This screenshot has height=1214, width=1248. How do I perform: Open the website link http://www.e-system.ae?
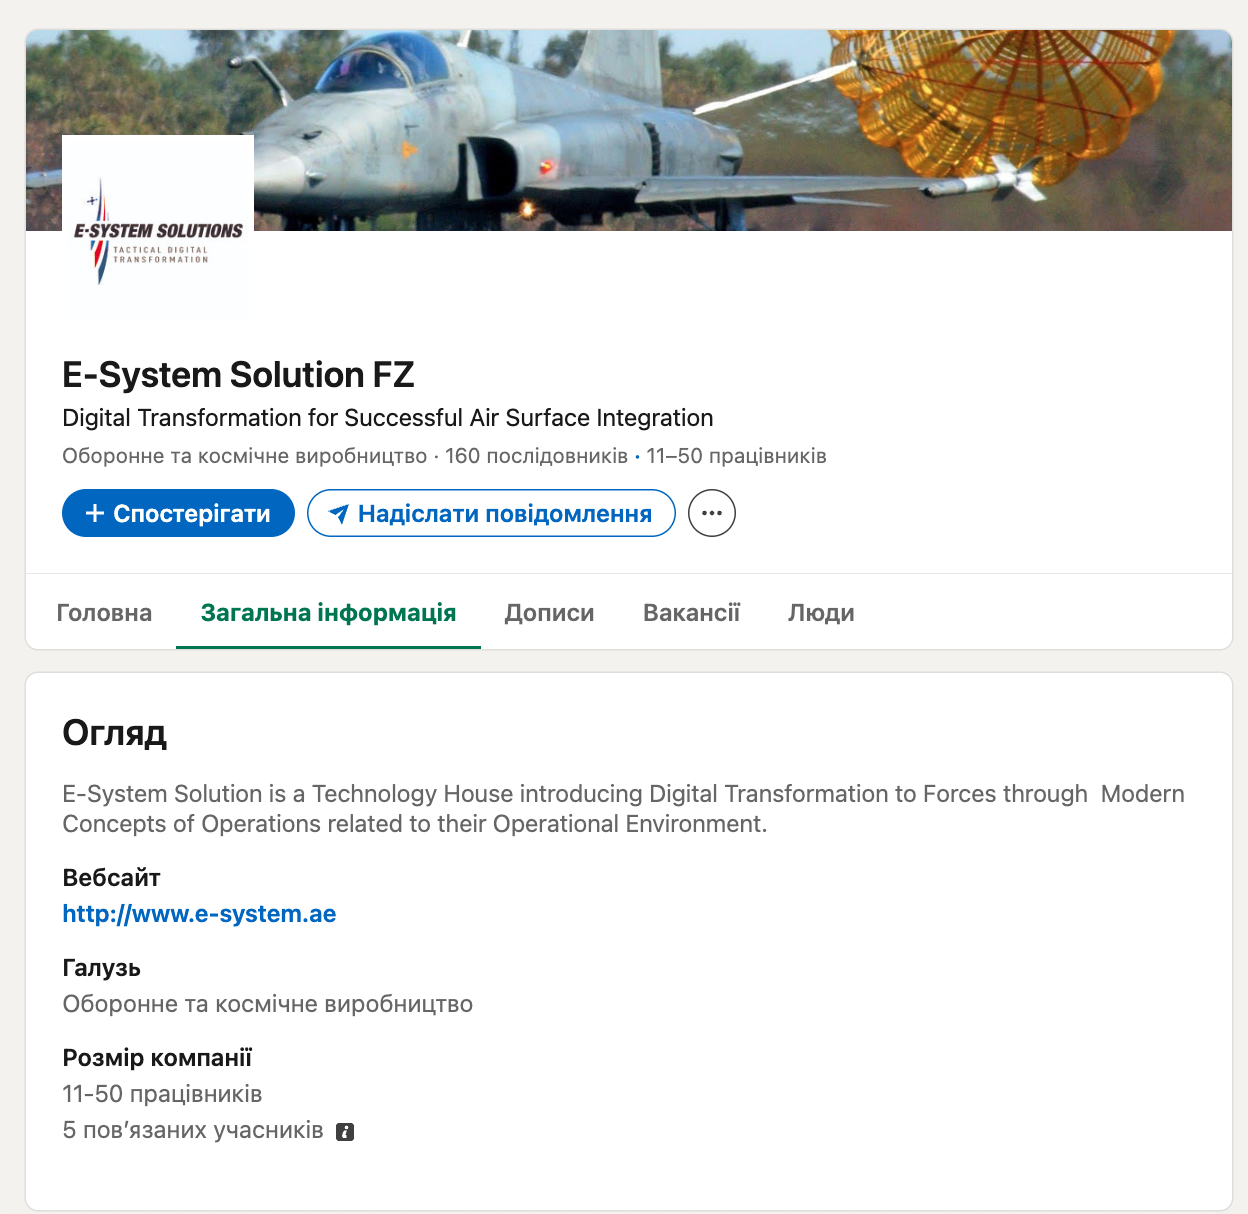(x=199, y=914)
